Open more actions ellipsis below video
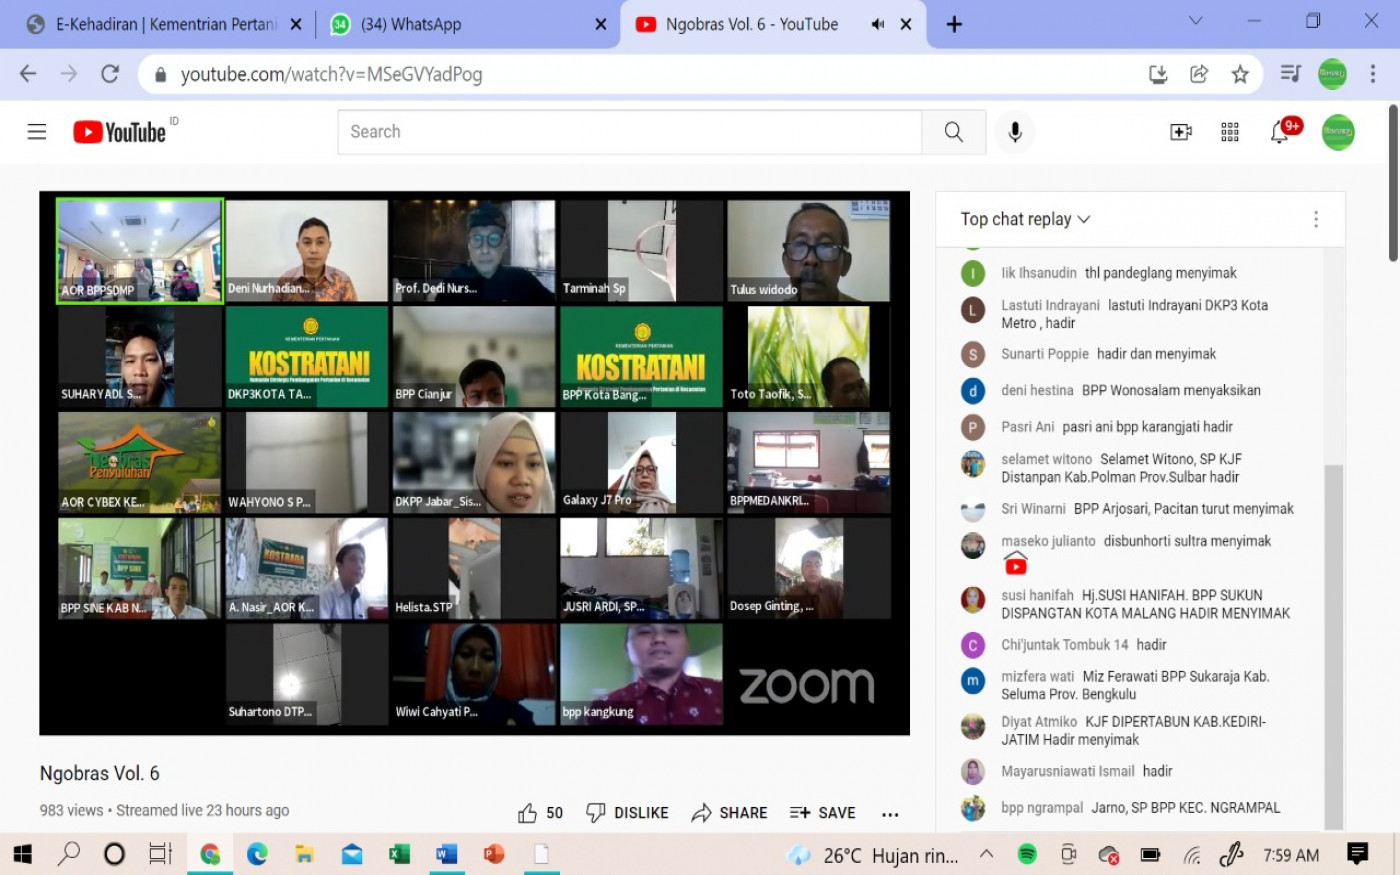The width and height of the screenshot is (1400, 875). (890, 814)
